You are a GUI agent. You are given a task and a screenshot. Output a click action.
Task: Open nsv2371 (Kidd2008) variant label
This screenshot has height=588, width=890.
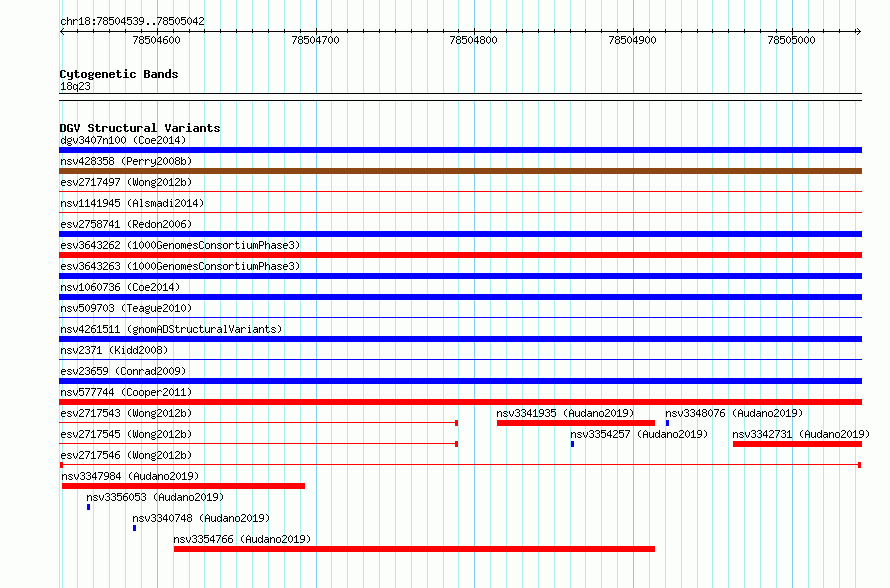(x=114, y=350)
